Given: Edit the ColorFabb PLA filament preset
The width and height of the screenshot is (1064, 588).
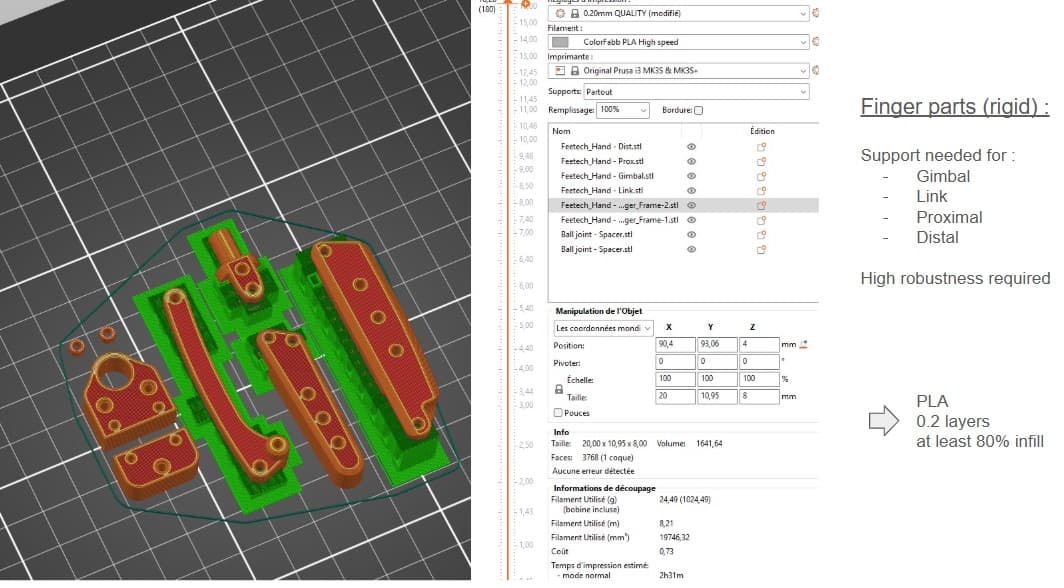Looking at the screenshot, I should (x=815, y=41).
